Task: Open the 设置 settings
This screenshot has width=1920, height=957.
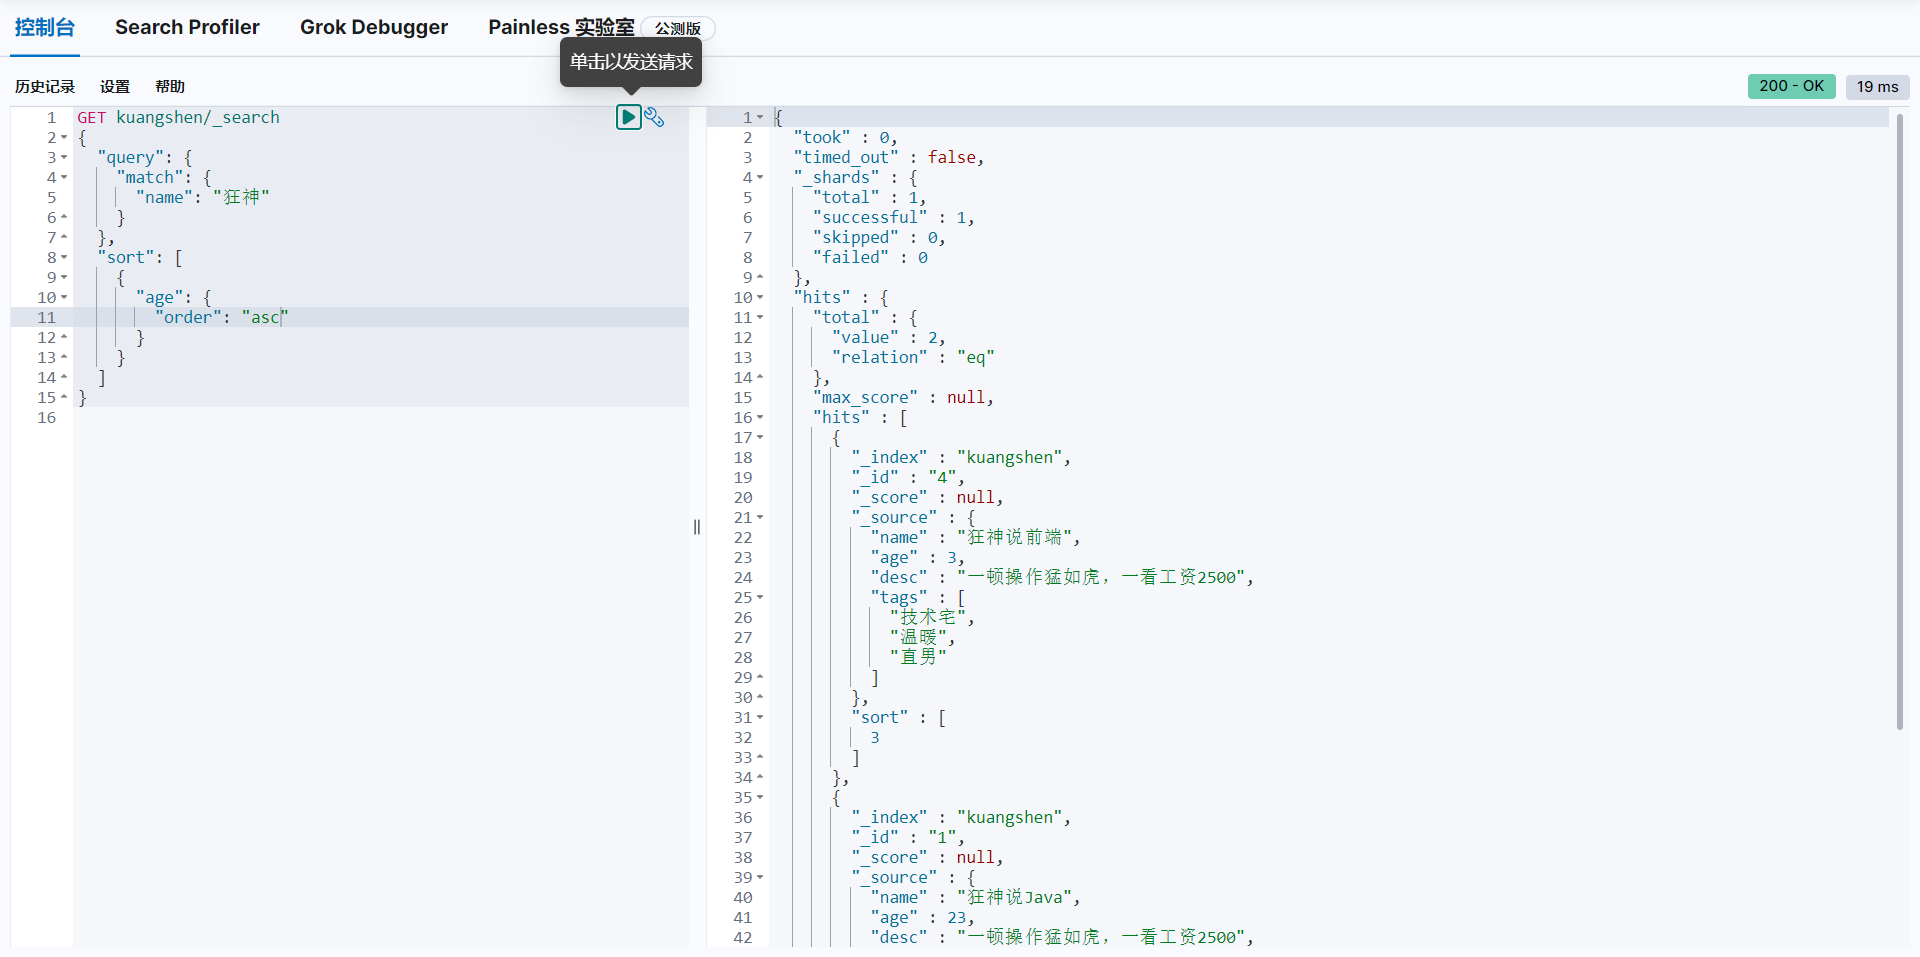Action: pos(115,87)
